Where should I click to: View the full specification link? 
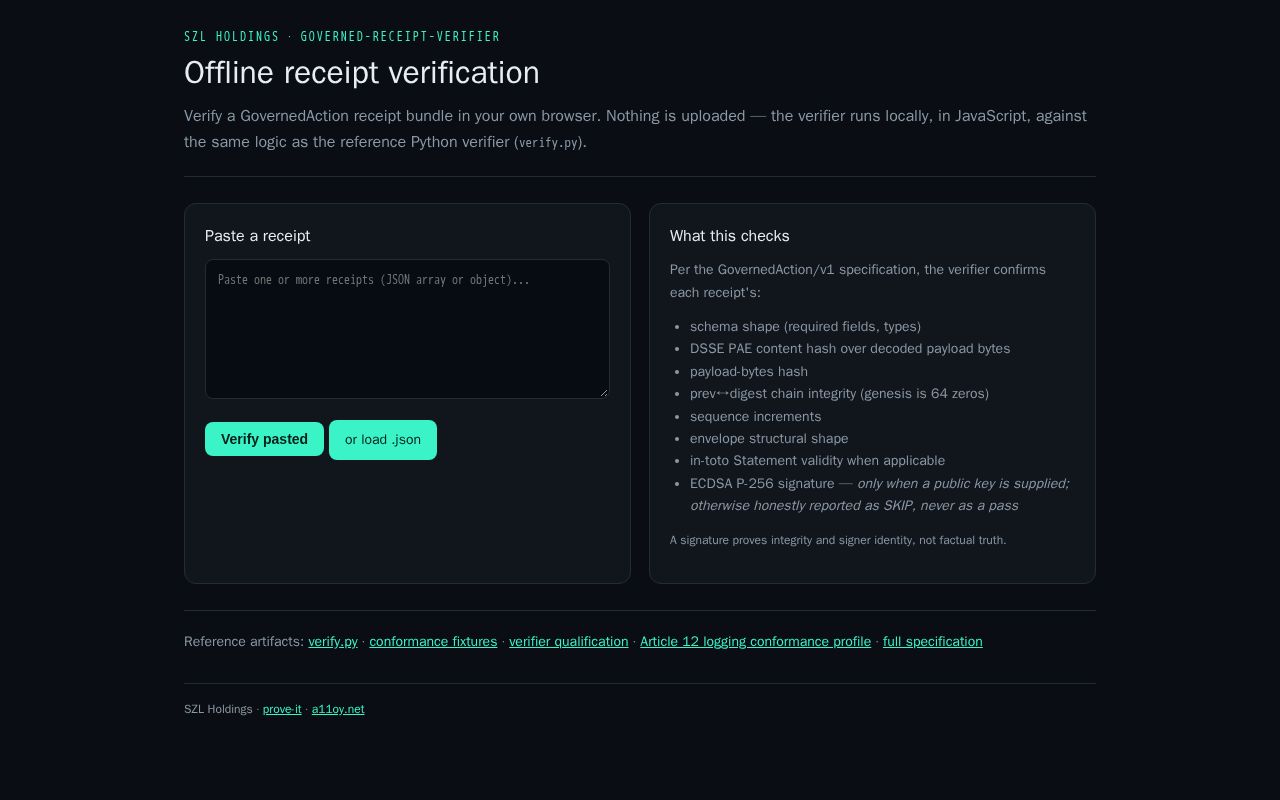point(933,641)
